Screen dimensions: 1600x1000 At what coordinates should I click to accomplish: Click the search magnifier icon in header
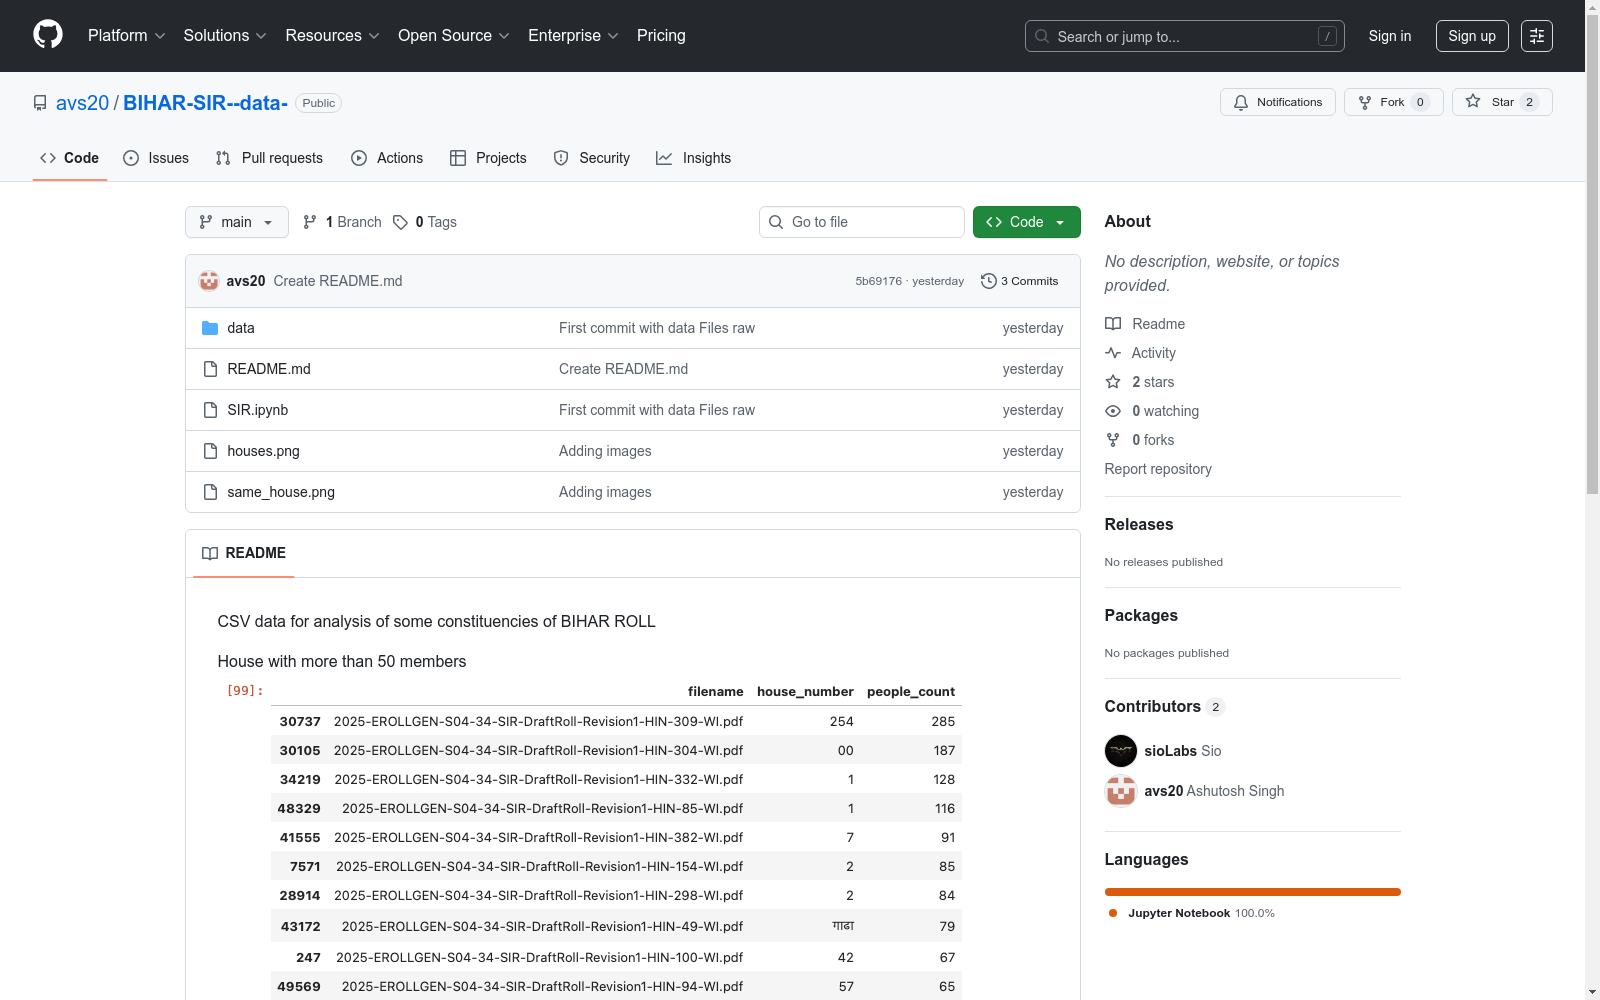[1042, 36]
